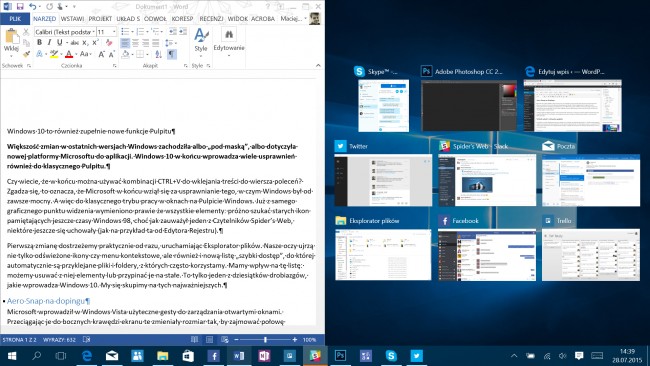The height and width of the screenshot is (366, 650).
Task: Toggle superscript formatting
Action: 95,42
